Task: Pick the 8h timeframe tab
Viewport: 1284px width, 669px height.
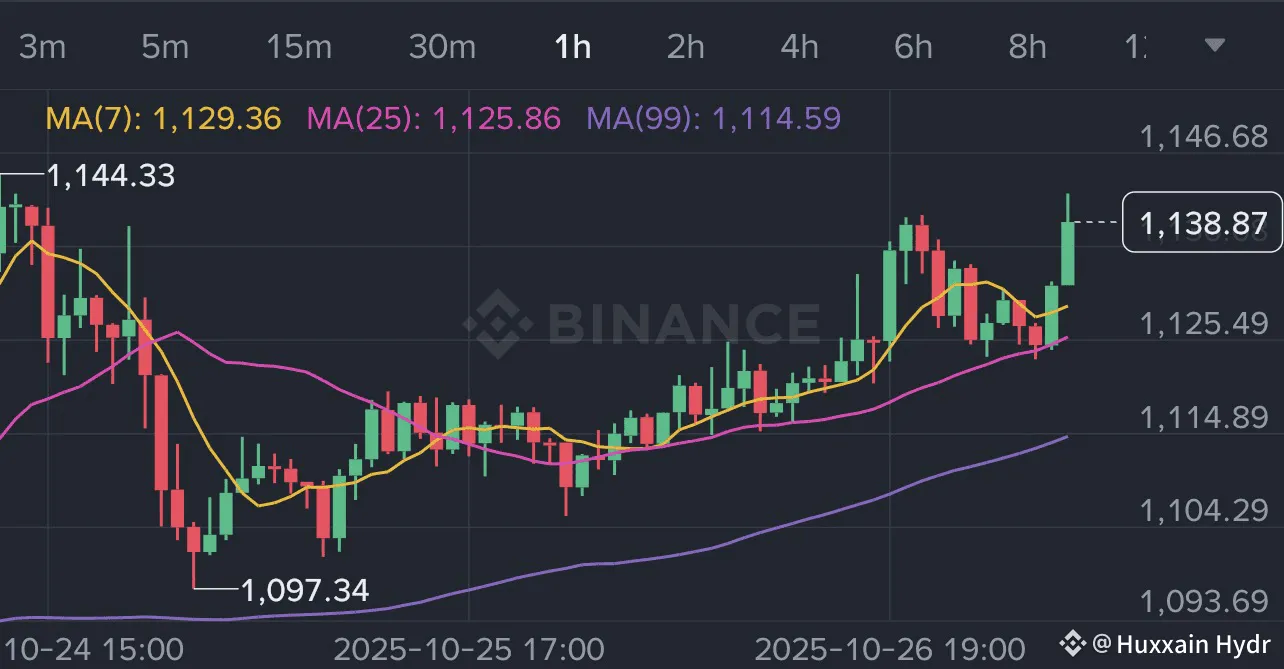Action: 1027,46
